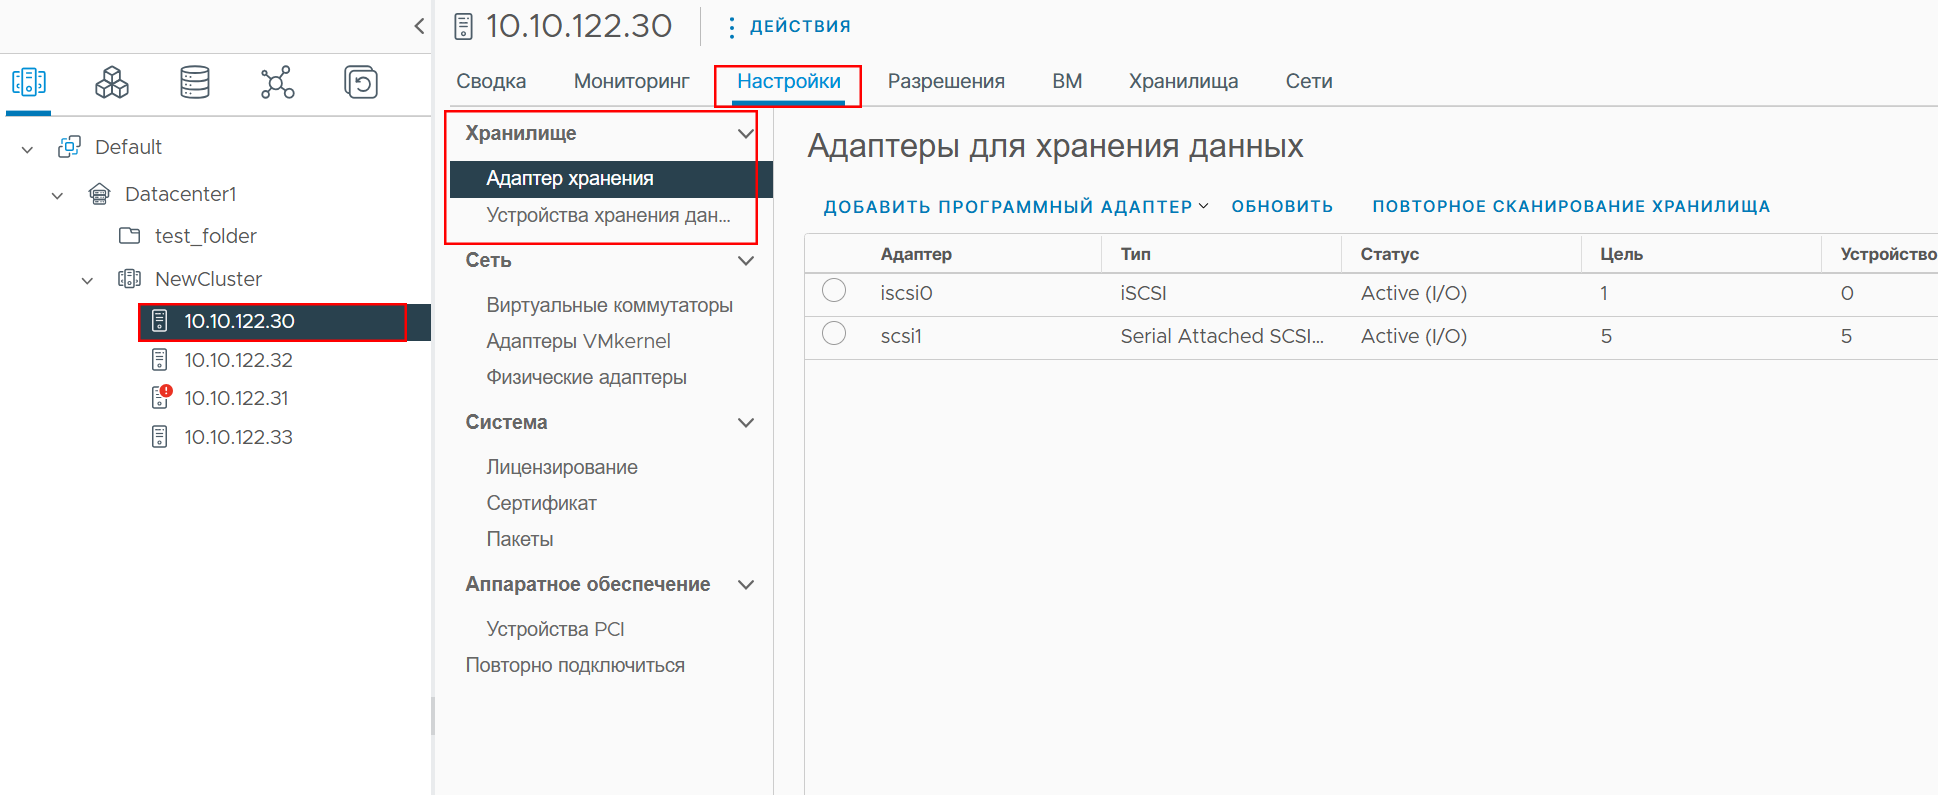The height and width of the screenshot is (795, 1938).
Task: Collapse the Система settings section
Action: pos(745,423)
